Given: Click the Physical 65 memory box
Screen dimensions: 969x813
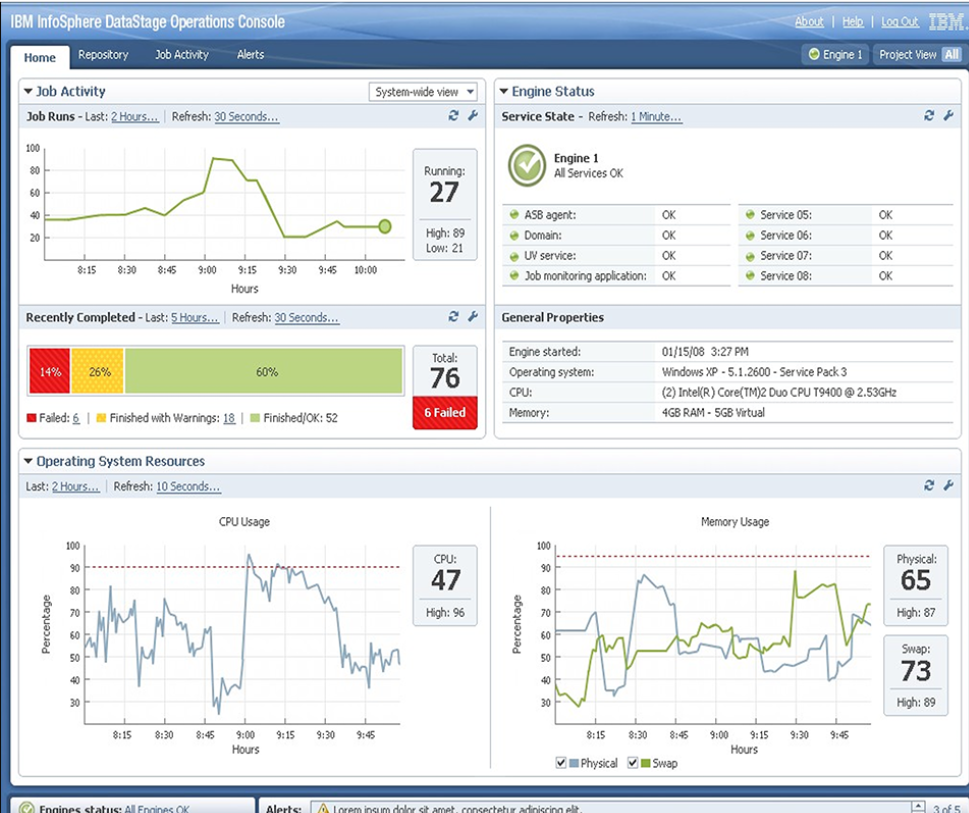Looking at the screenshot, I should coord(915,585).
